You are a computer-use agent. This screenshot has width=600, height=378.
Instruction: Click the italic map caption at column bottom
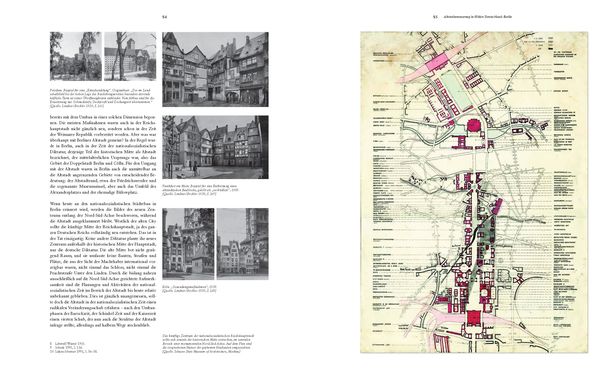pos(208,343)
